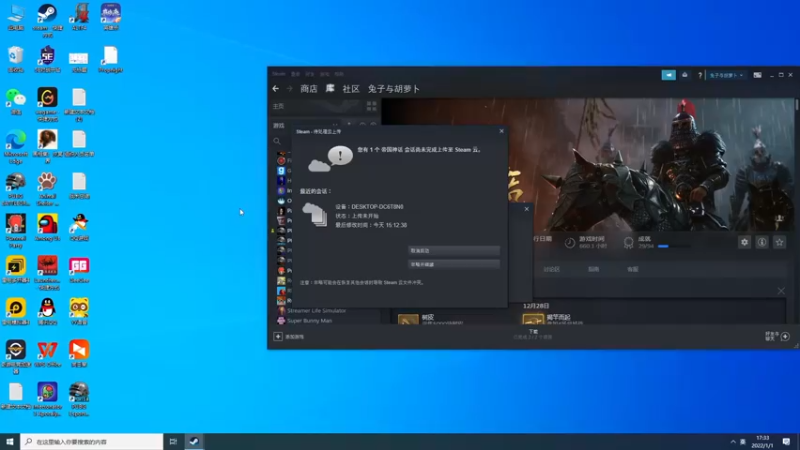Open the 讨论区 discussions link
The image size is (800, 450).
pyautogui.click(x=552, y=269)
